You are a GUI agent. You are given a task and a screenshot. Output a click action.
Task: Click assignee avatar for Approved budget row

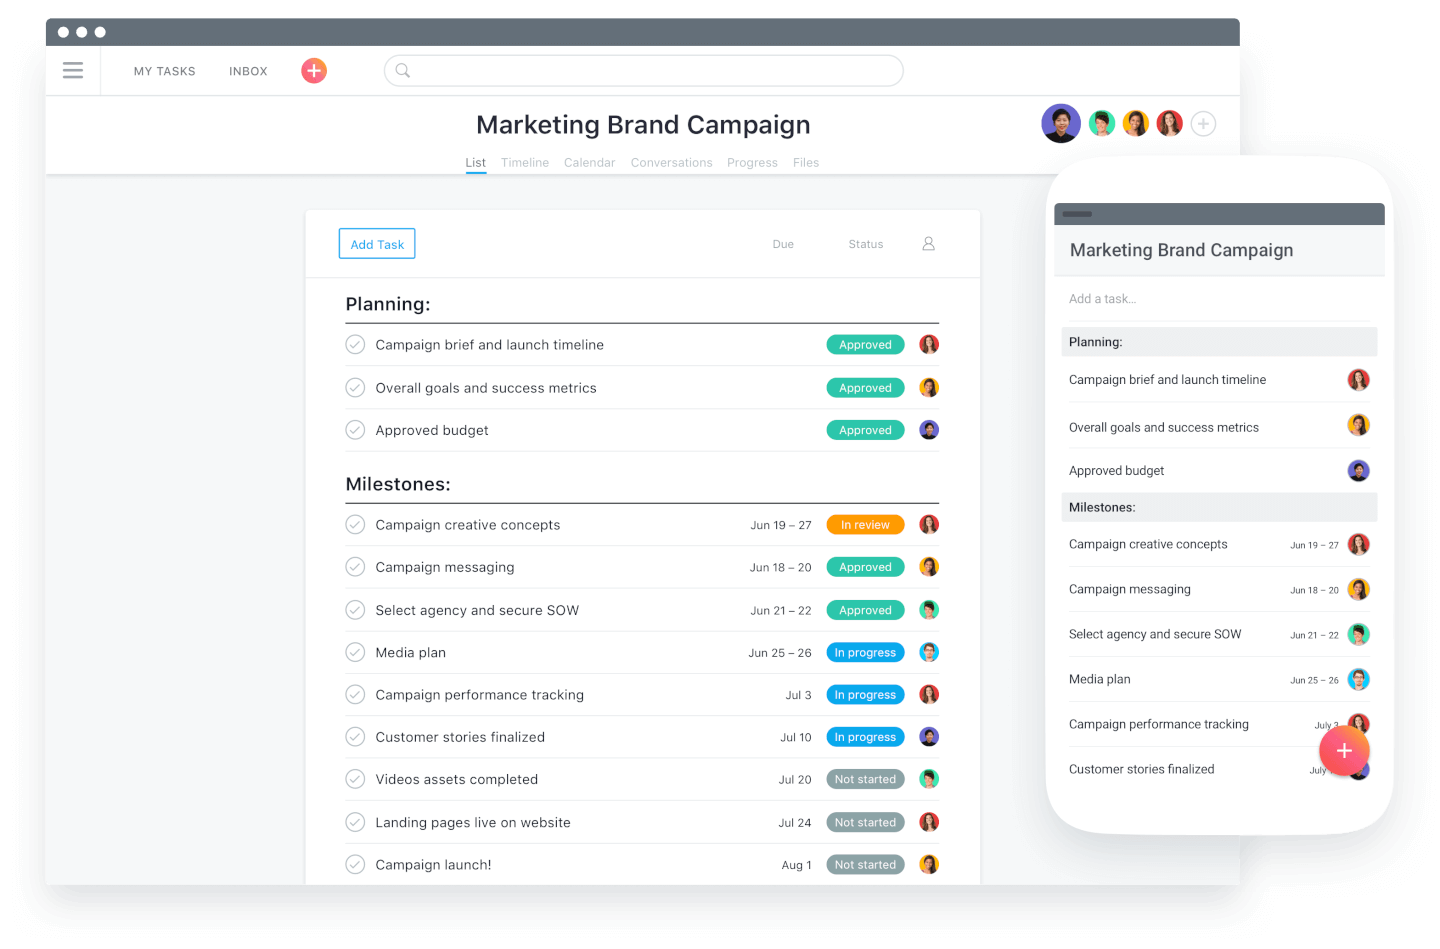(929, 430)
